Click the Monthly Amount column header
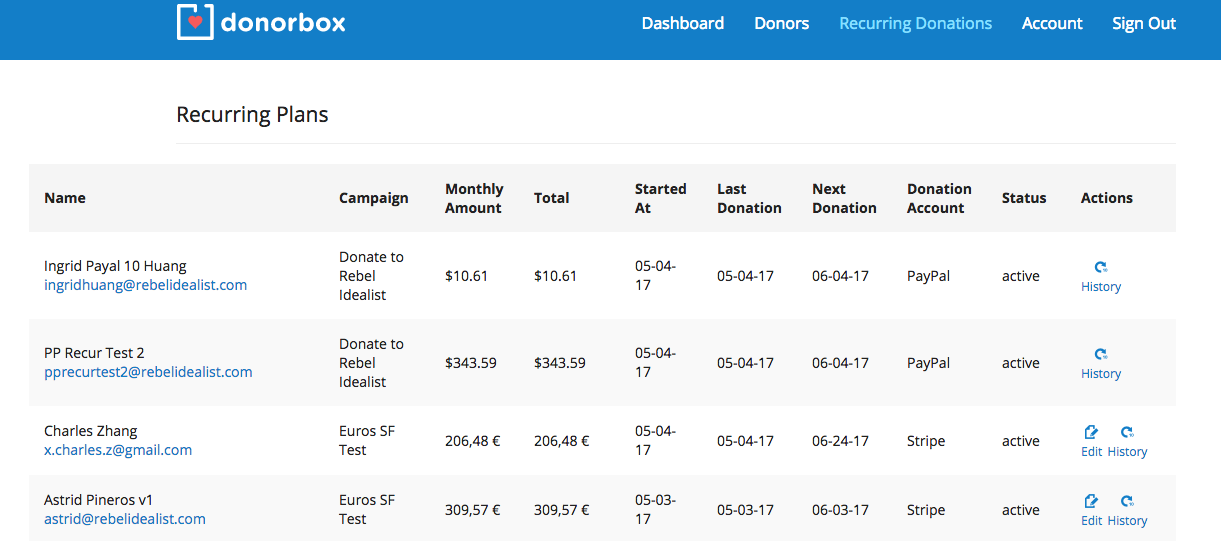 474,198
